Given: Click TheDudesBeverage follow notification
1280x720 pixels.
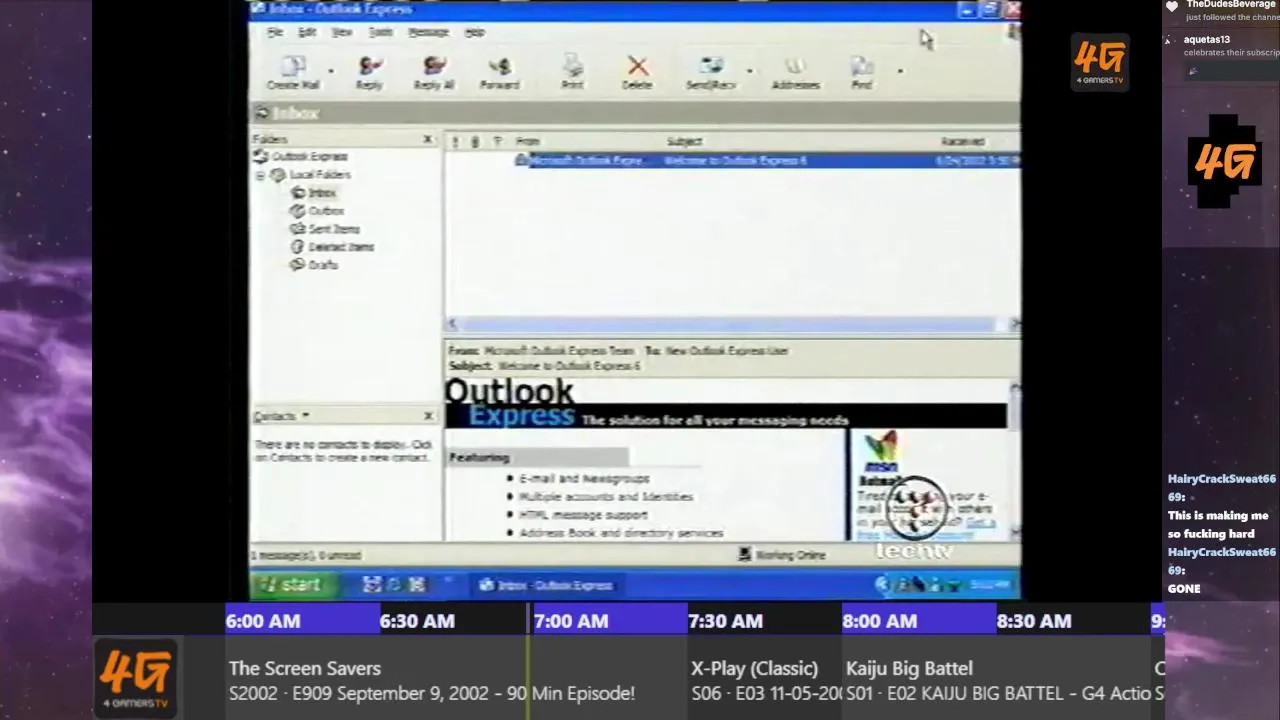Looking at the screenshot, I should [x=1222, y=10].
